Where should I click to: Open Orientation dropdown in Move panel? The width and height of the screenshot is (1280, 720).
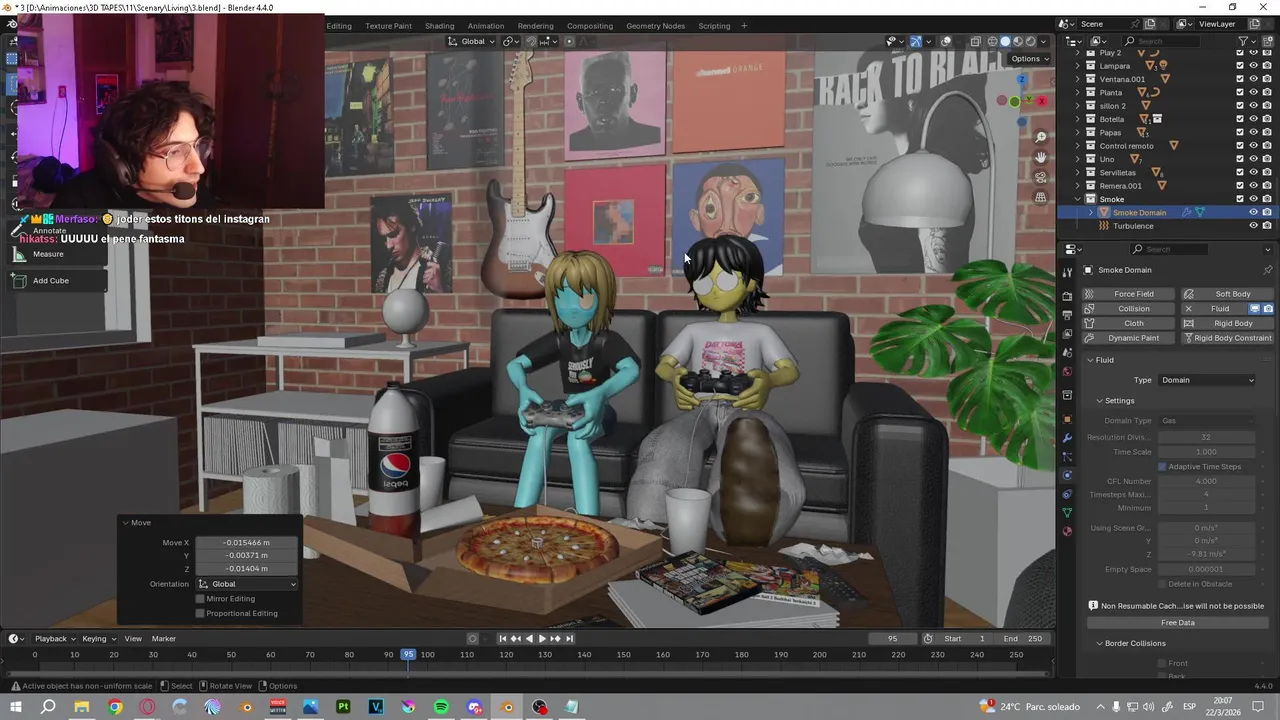[247, 584]
